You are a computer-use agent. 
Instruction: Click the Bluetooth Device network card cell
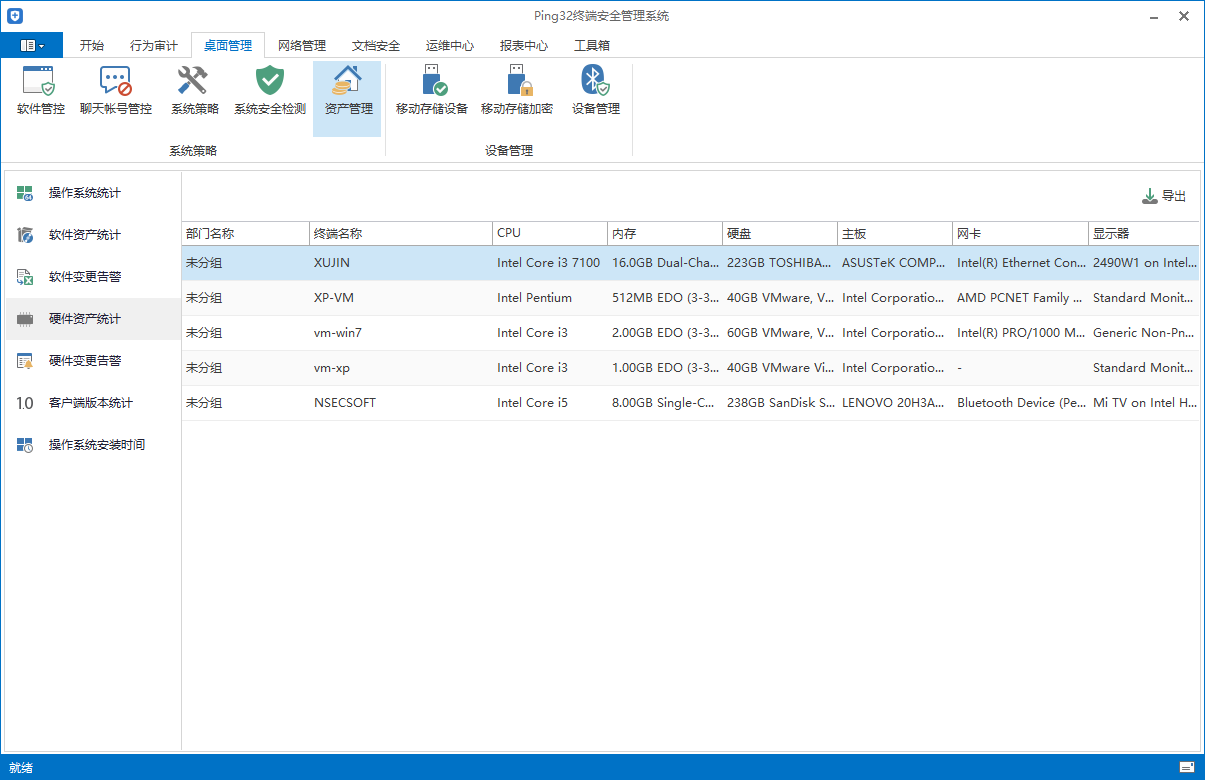(1021, 403)
